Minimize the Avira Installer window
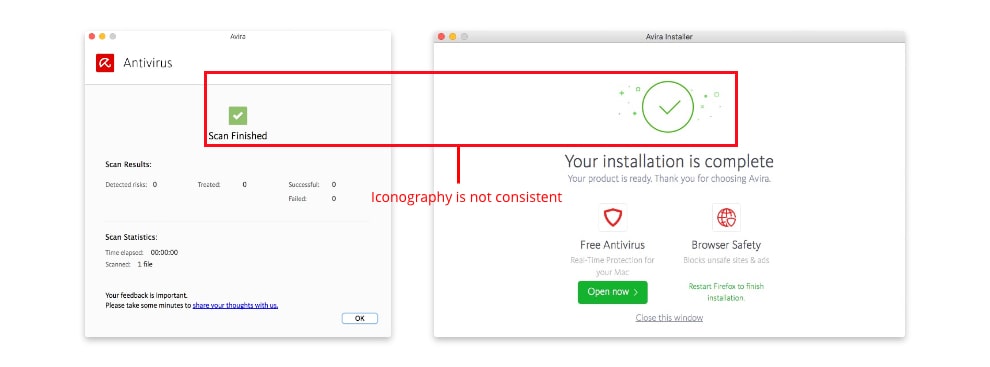 click(453, 37)
